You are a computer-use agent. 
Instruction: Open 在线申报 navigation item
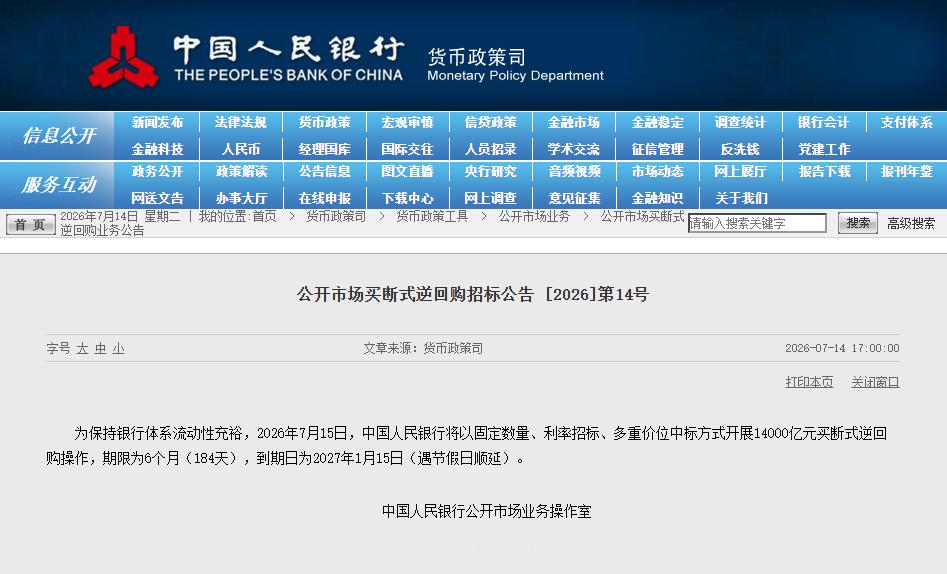(x=324, y=198)
